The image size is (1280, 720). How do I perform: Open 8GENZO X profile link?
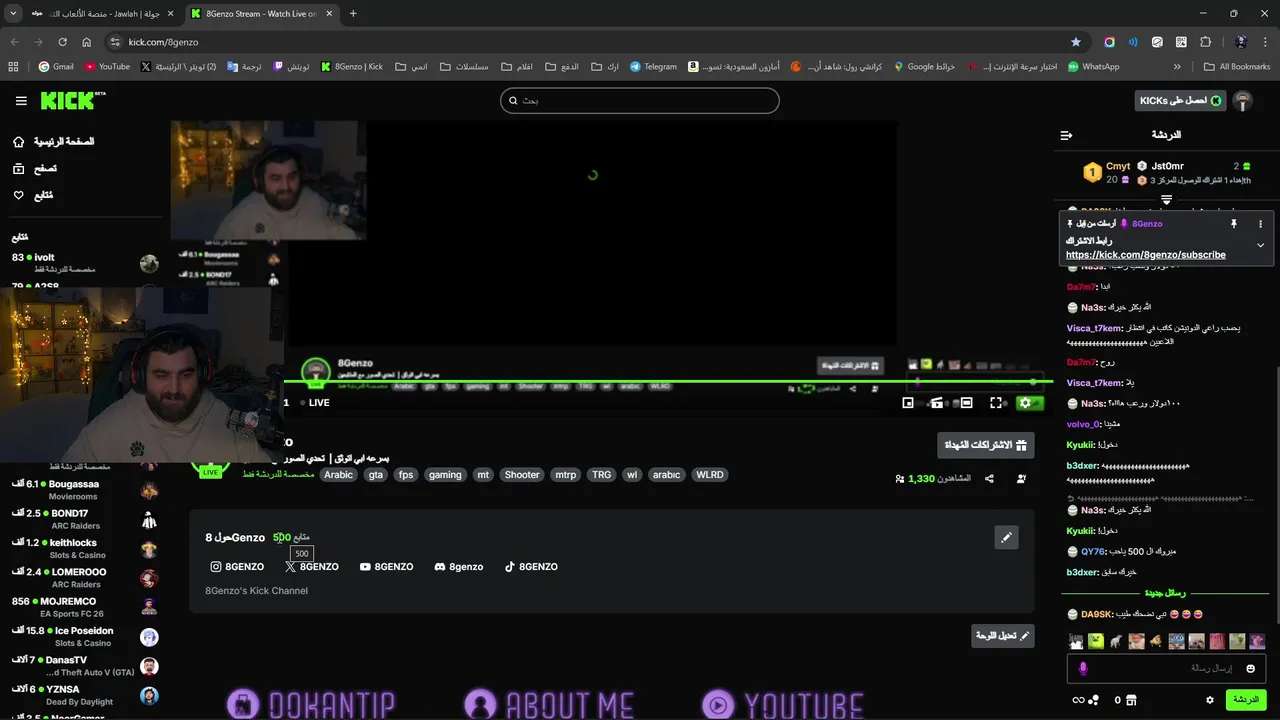point(312,567)
